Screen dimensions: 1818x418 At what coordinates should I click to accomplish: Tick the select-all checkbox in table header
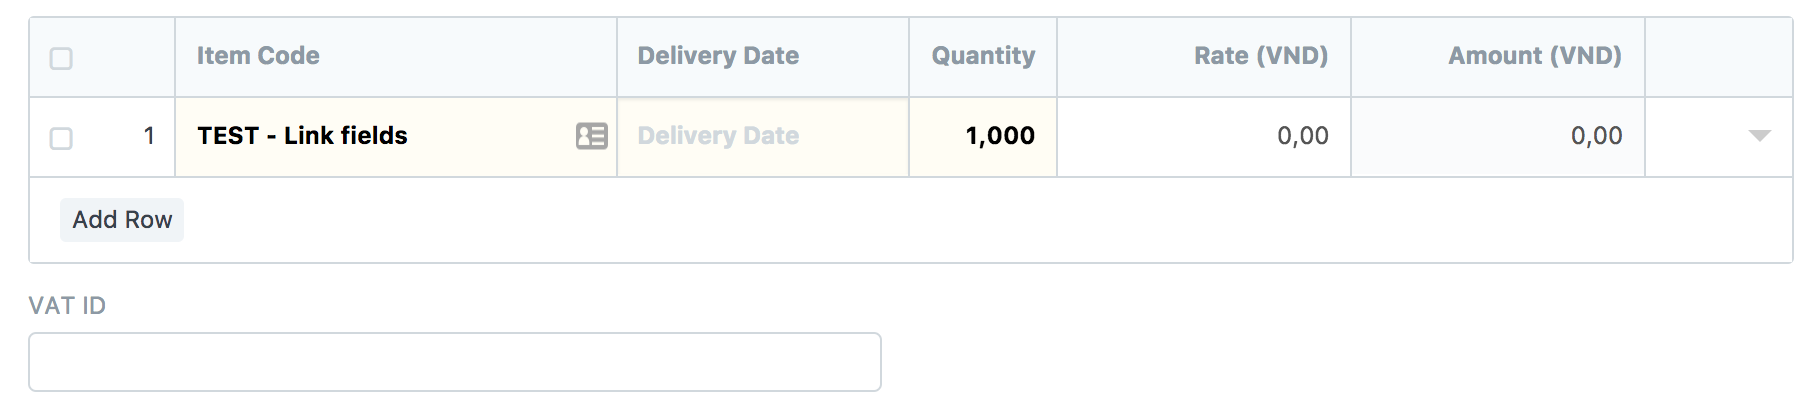pyautogui.click(x=61, y=58)
